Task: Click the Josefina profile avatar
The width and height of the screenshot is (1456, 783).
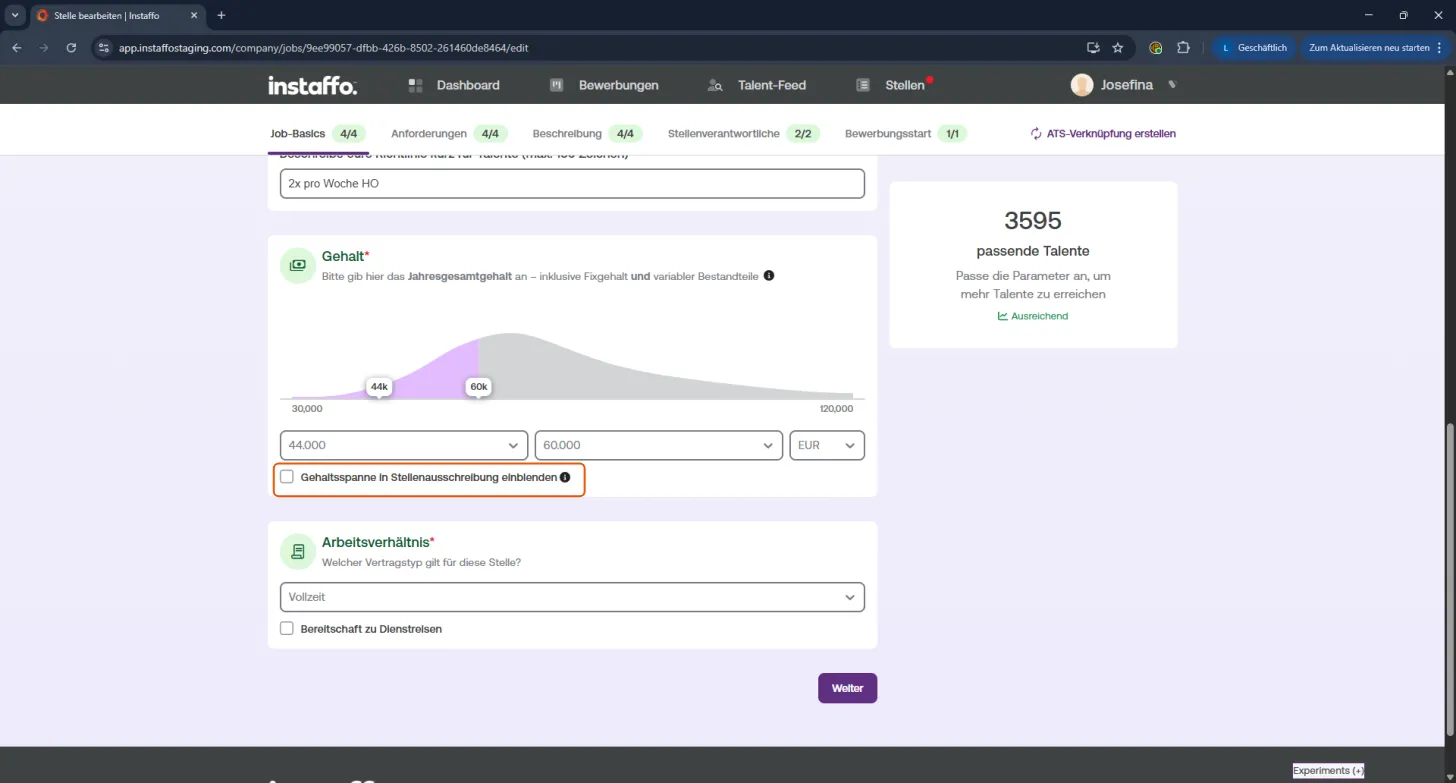Action: 1082,85
